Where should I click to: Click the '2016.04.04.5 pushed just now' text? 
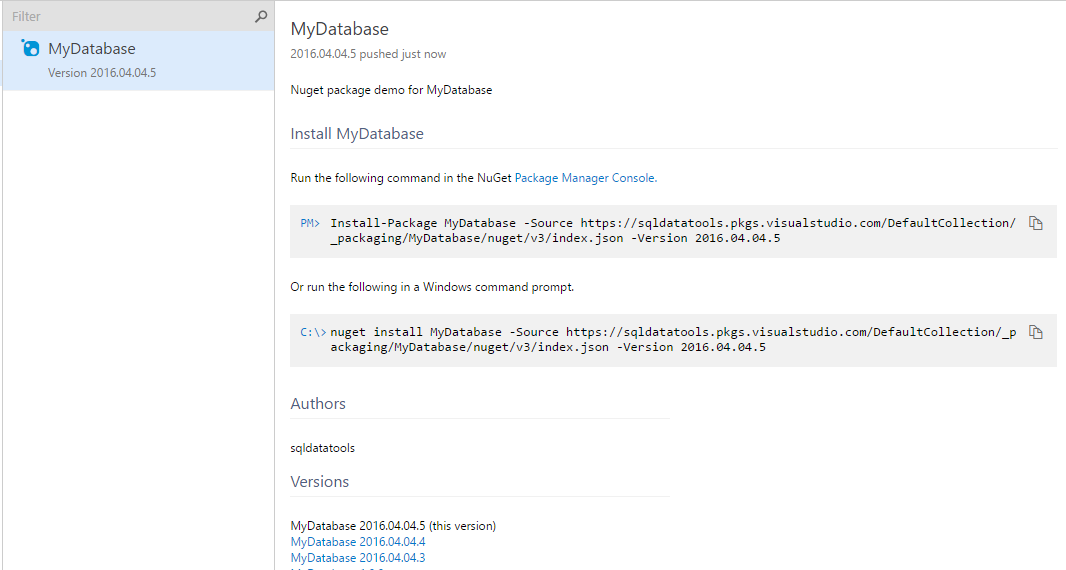click(x=368, y=54)
